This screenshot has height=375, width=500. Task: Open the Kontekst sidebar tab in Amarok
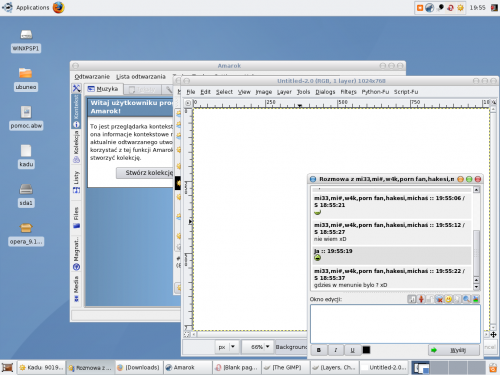(x=76, y=111)
